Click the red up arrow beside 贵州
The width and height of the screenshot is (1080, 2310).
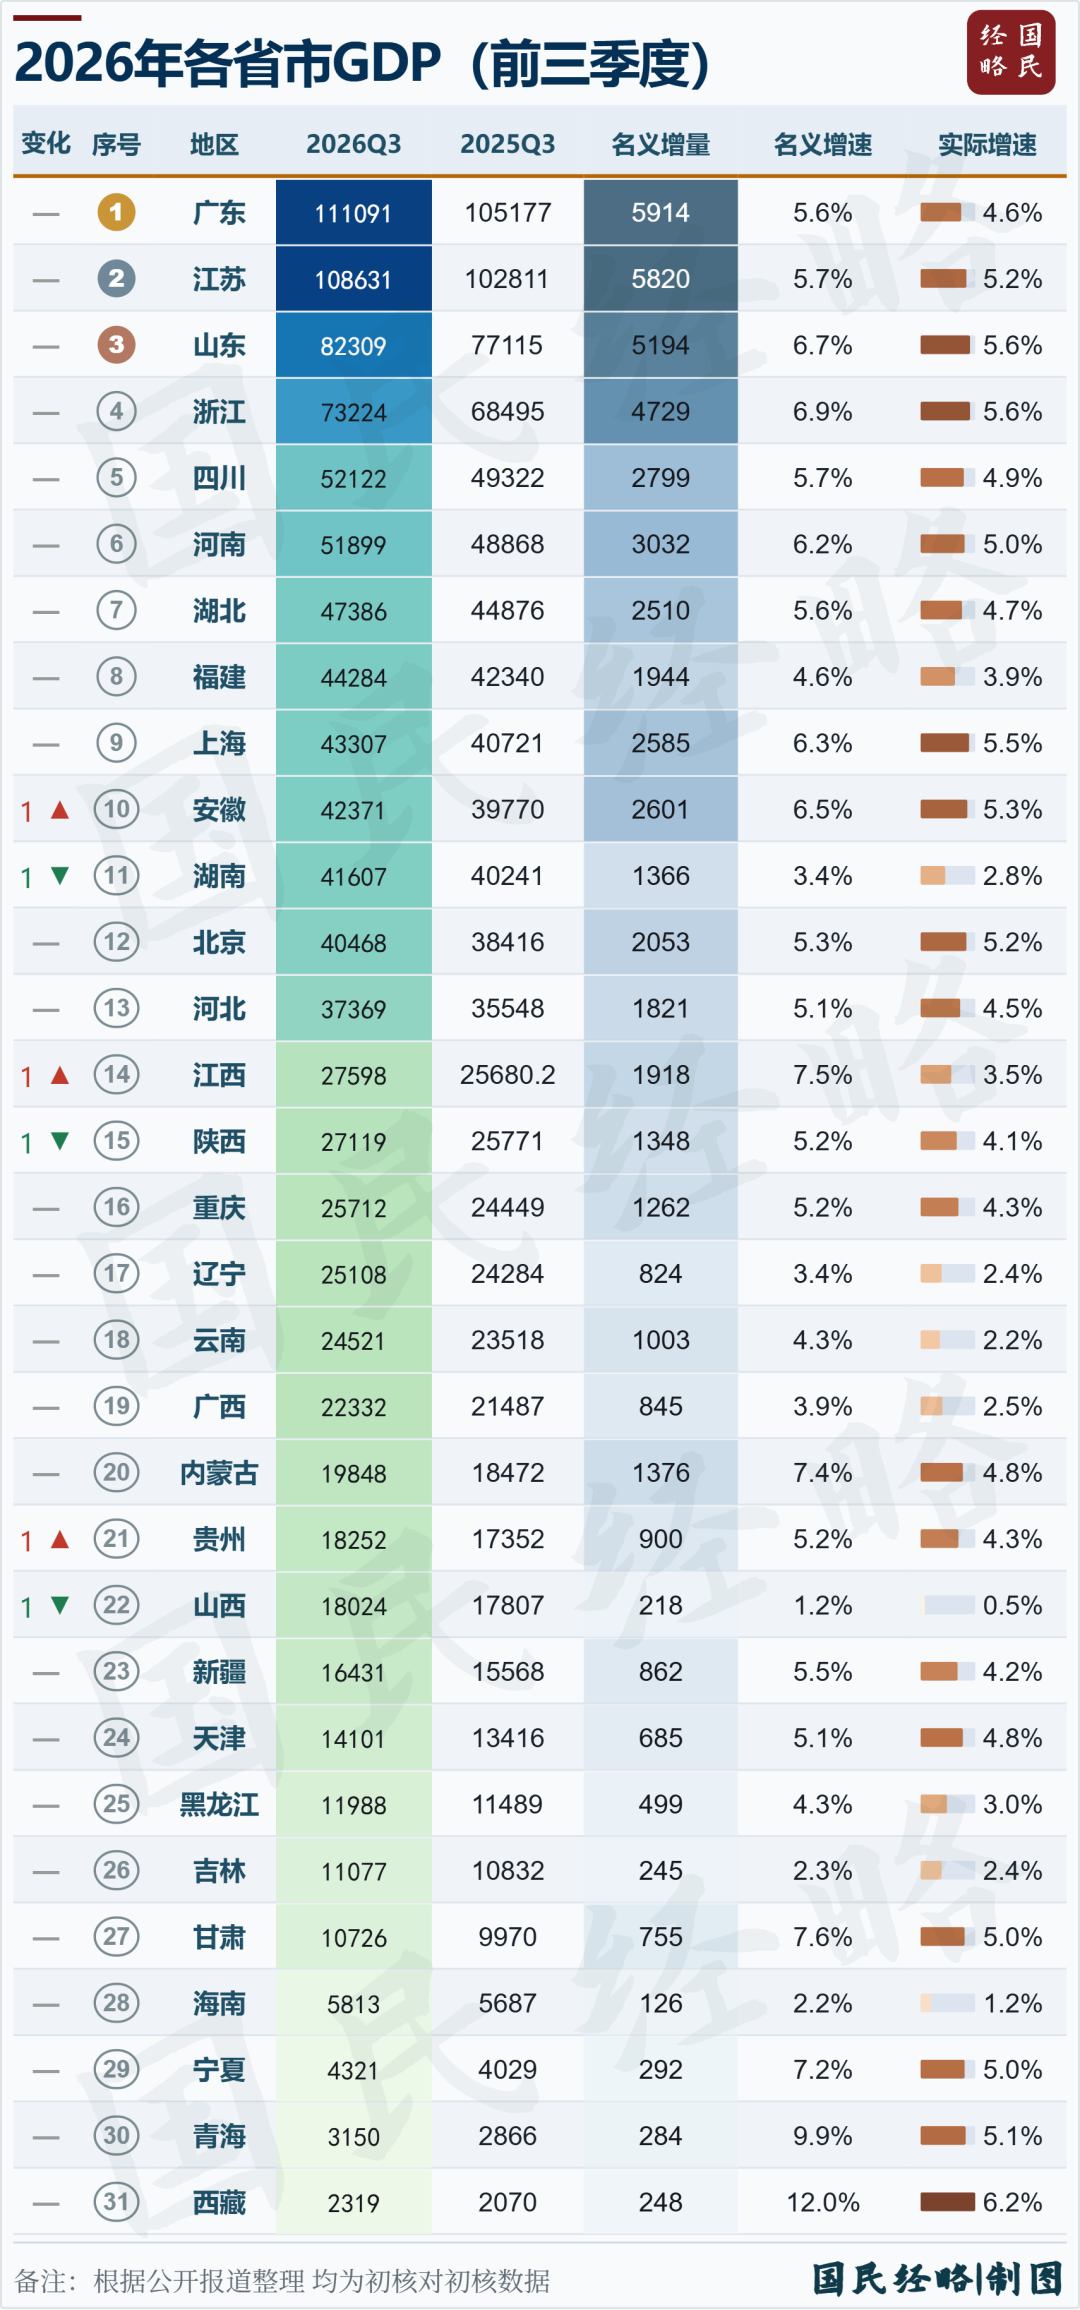pos(60,1539)
